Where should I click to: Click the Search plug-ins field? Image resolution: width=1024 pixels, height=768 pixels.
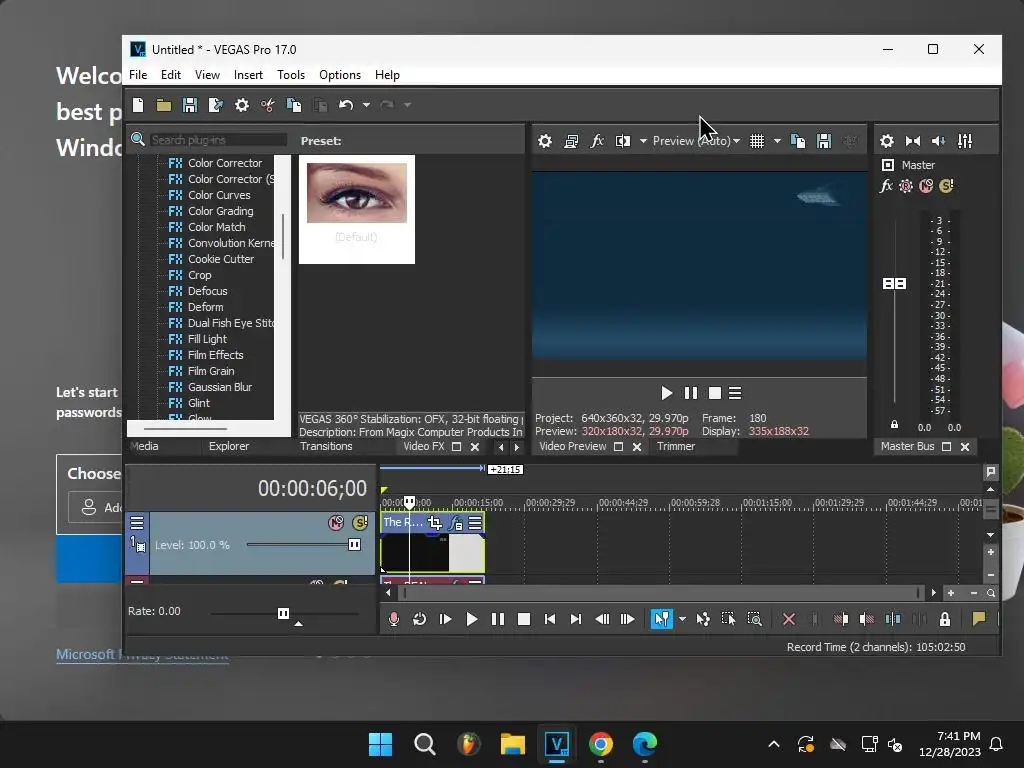[218, 140]
